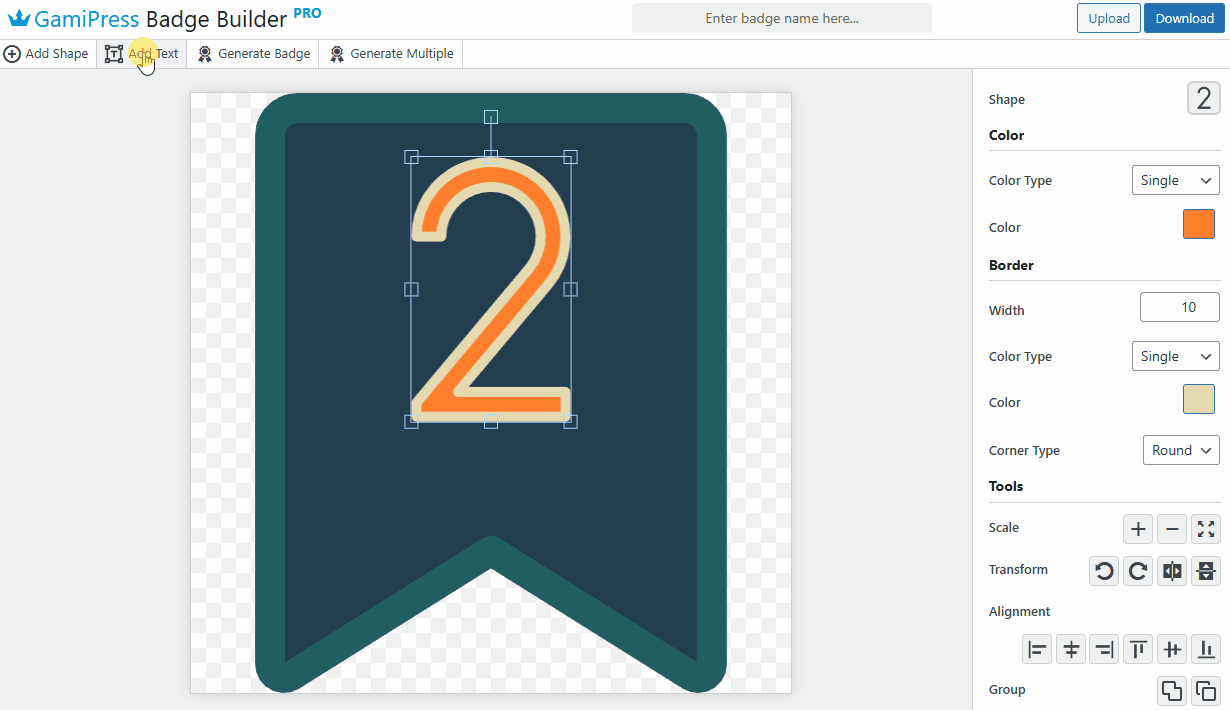This screenshot has width=1230, height=710.
Task: Rotate the shape clockwise
Action: [x=1137, y=571]
